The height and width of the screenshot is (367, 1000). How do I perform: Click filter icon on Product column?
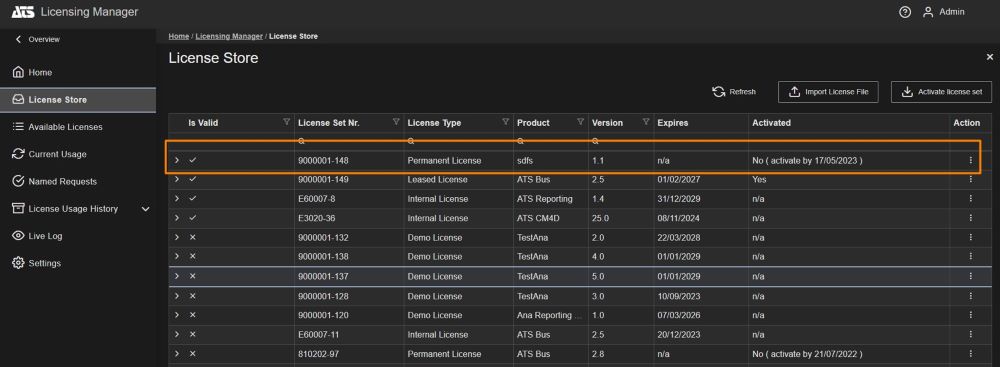[580, 122]
